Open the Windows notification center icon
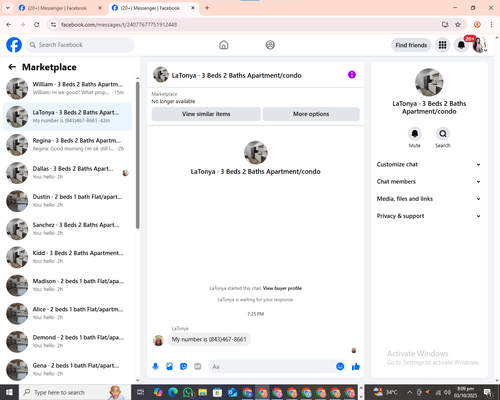Image resolution: width=500 pixels, height=400 pixels. [x=488, y=392]
